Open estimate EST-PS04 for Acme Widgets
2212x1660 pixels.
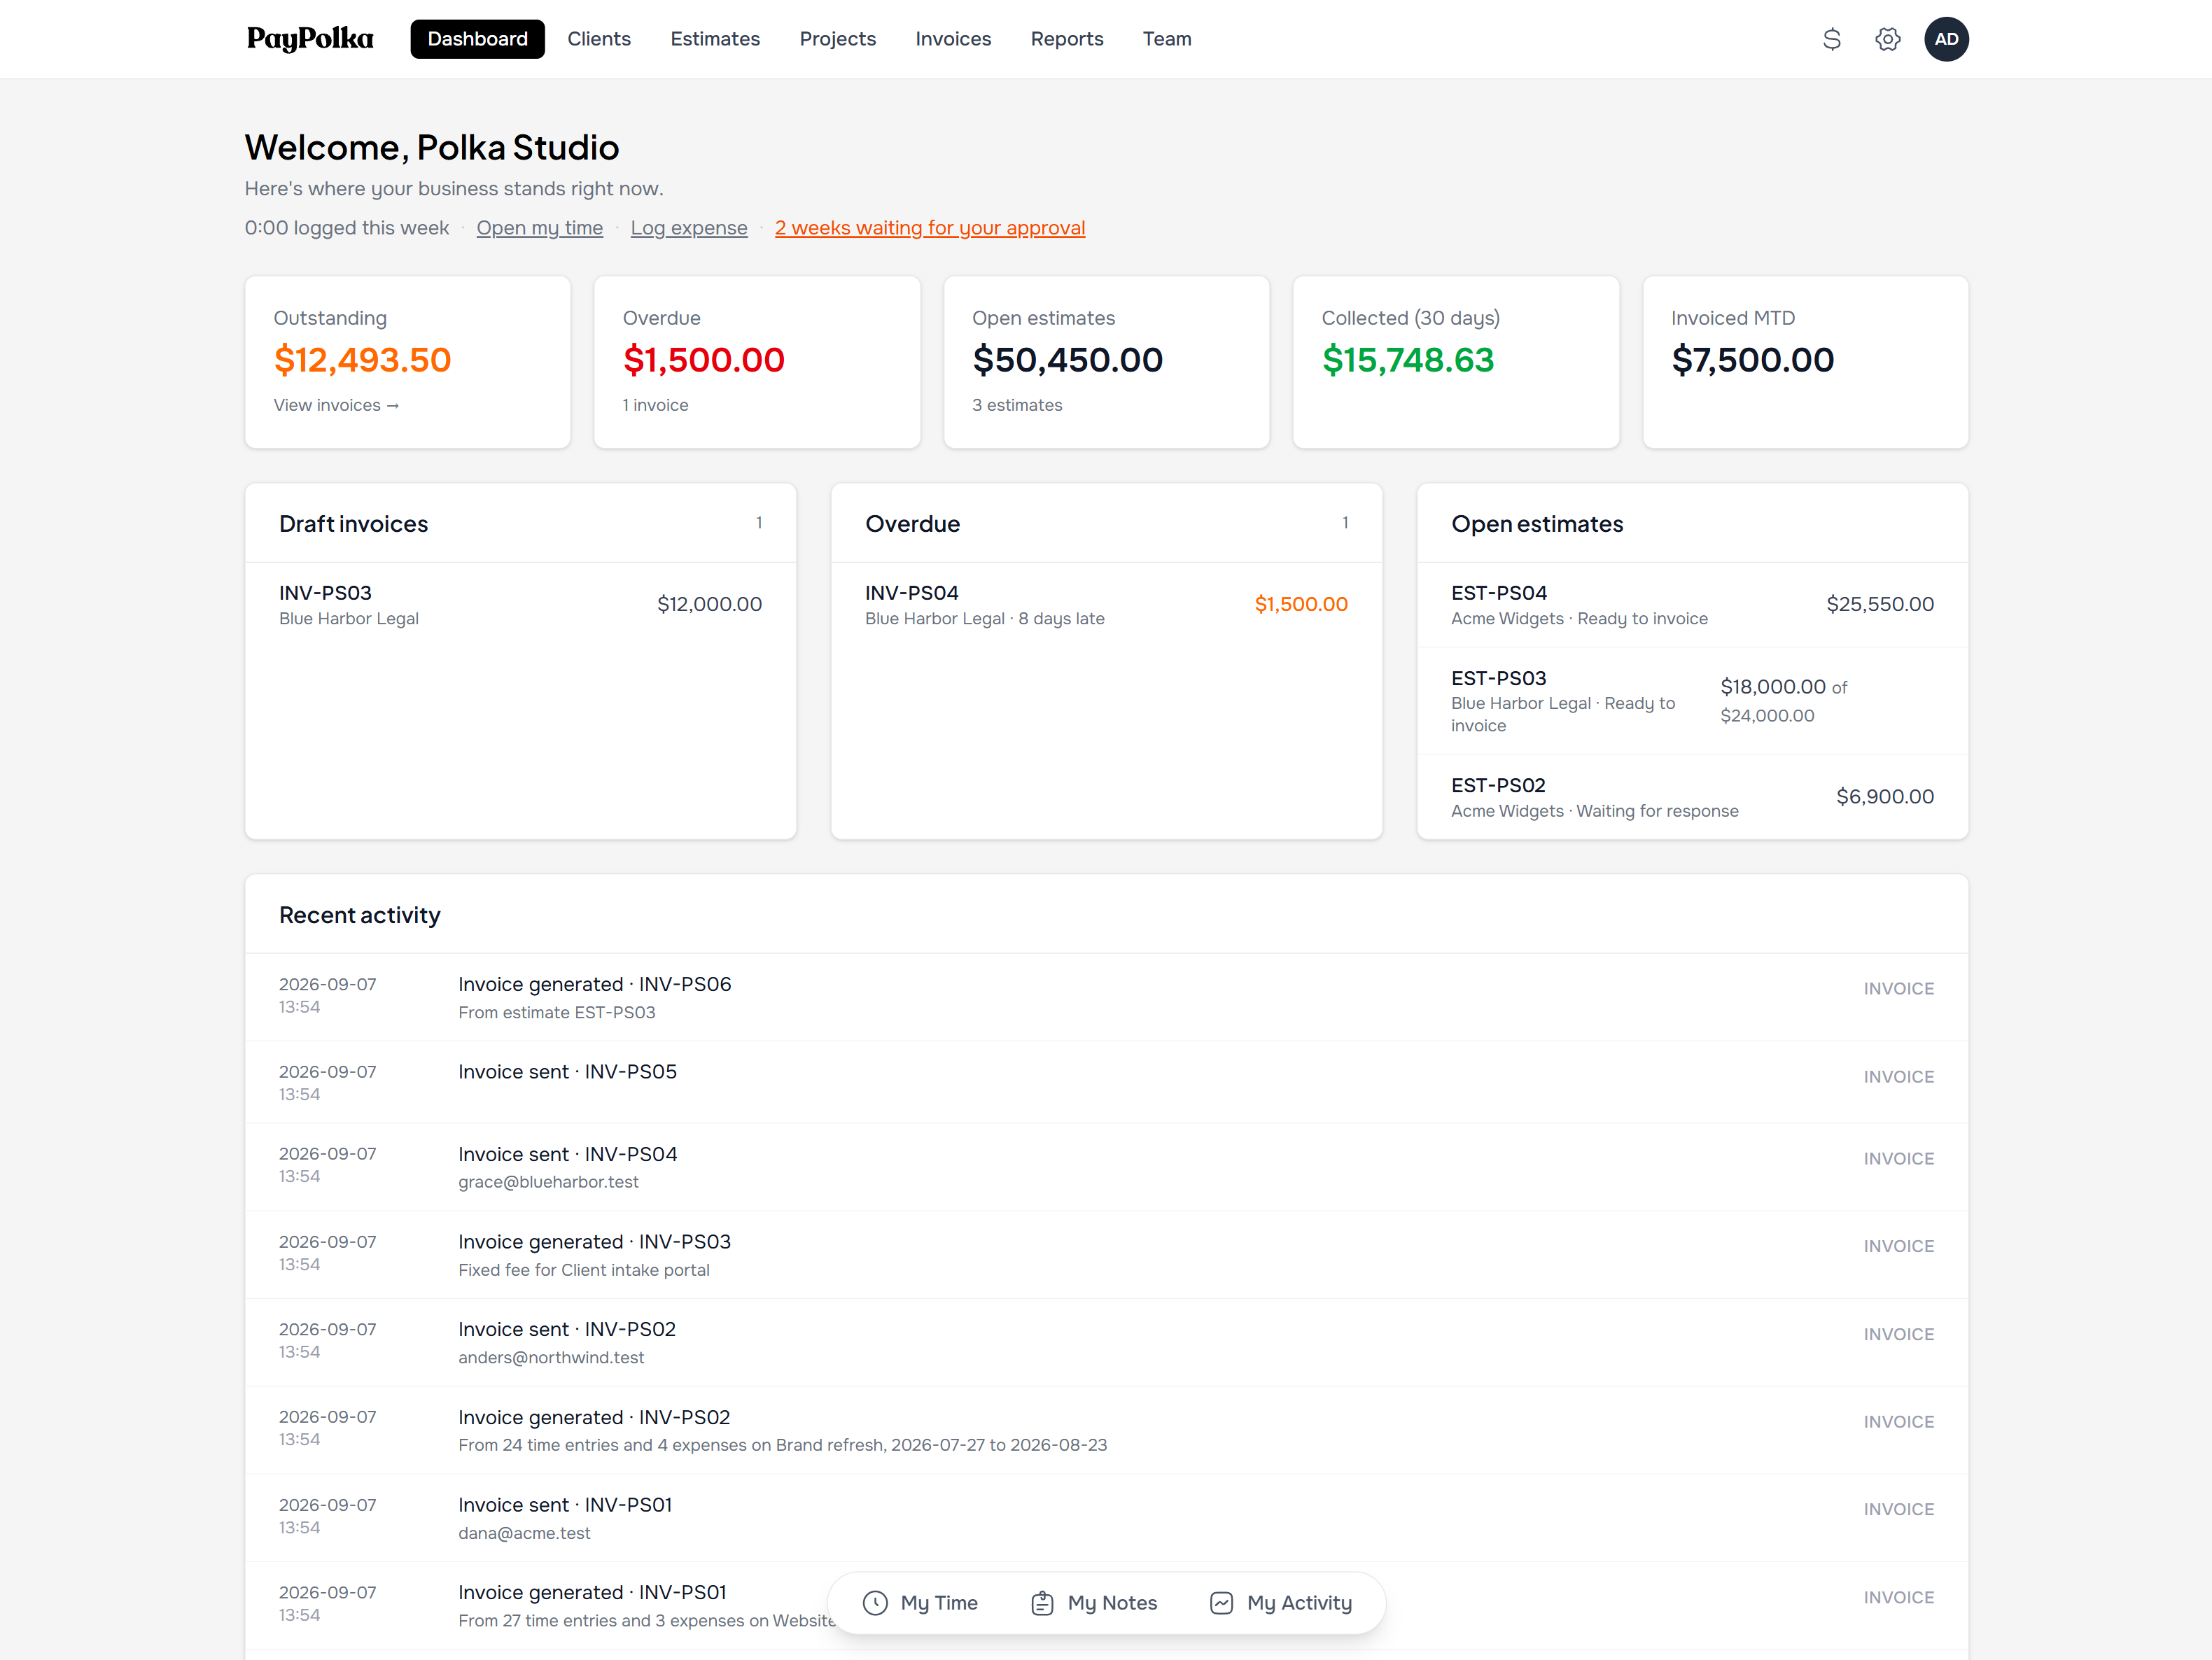click(1692, 605)
